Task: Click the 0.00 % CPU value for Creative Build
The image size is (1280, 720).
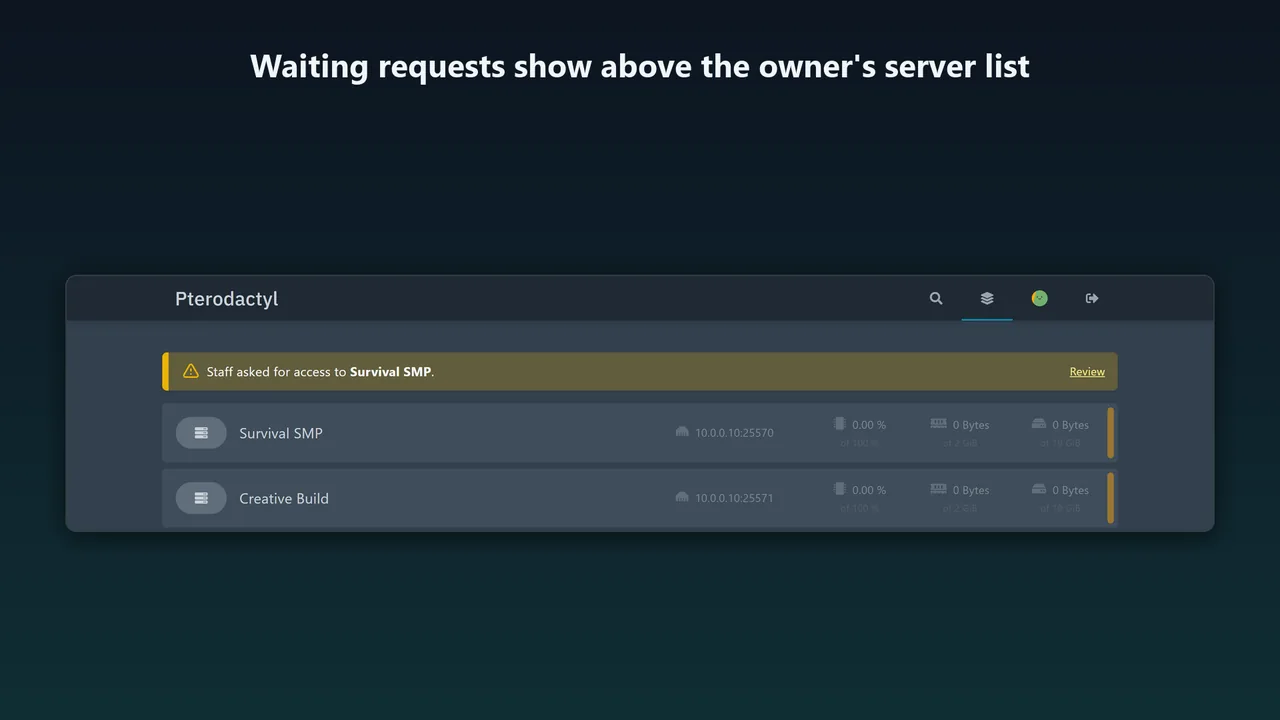Action: coord(869,490)
